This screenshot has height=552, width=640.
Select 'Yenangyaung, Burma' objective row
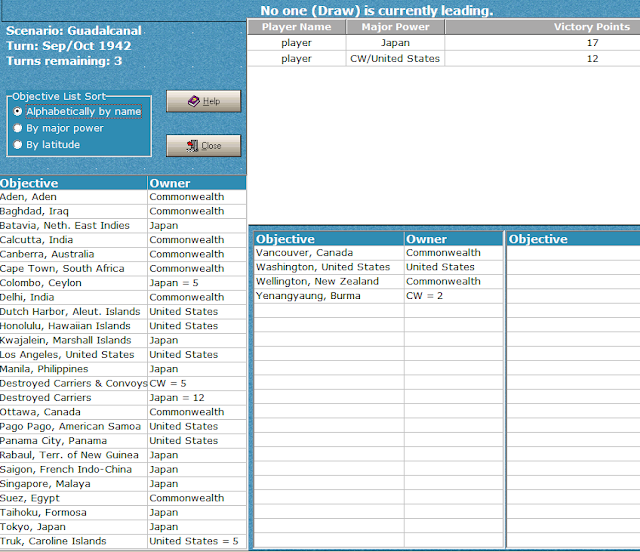(378, 296)
